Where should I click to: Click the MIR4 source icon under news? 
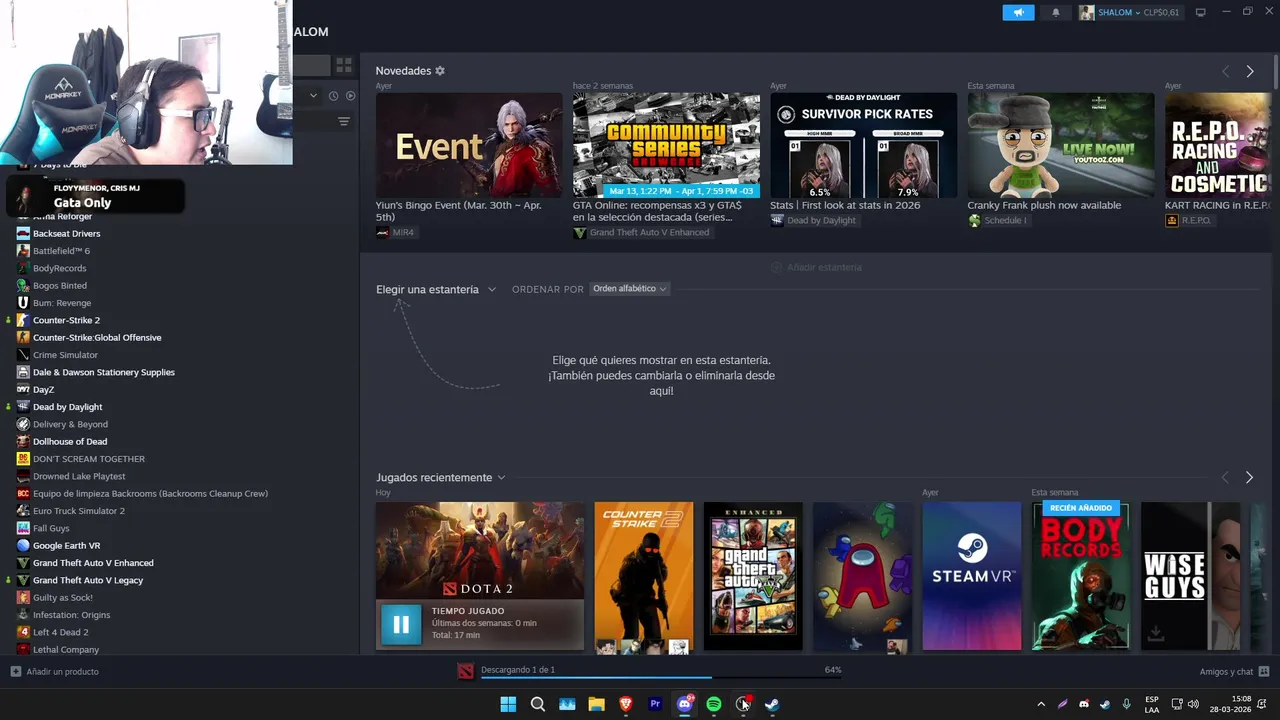[x=382, y=232]
